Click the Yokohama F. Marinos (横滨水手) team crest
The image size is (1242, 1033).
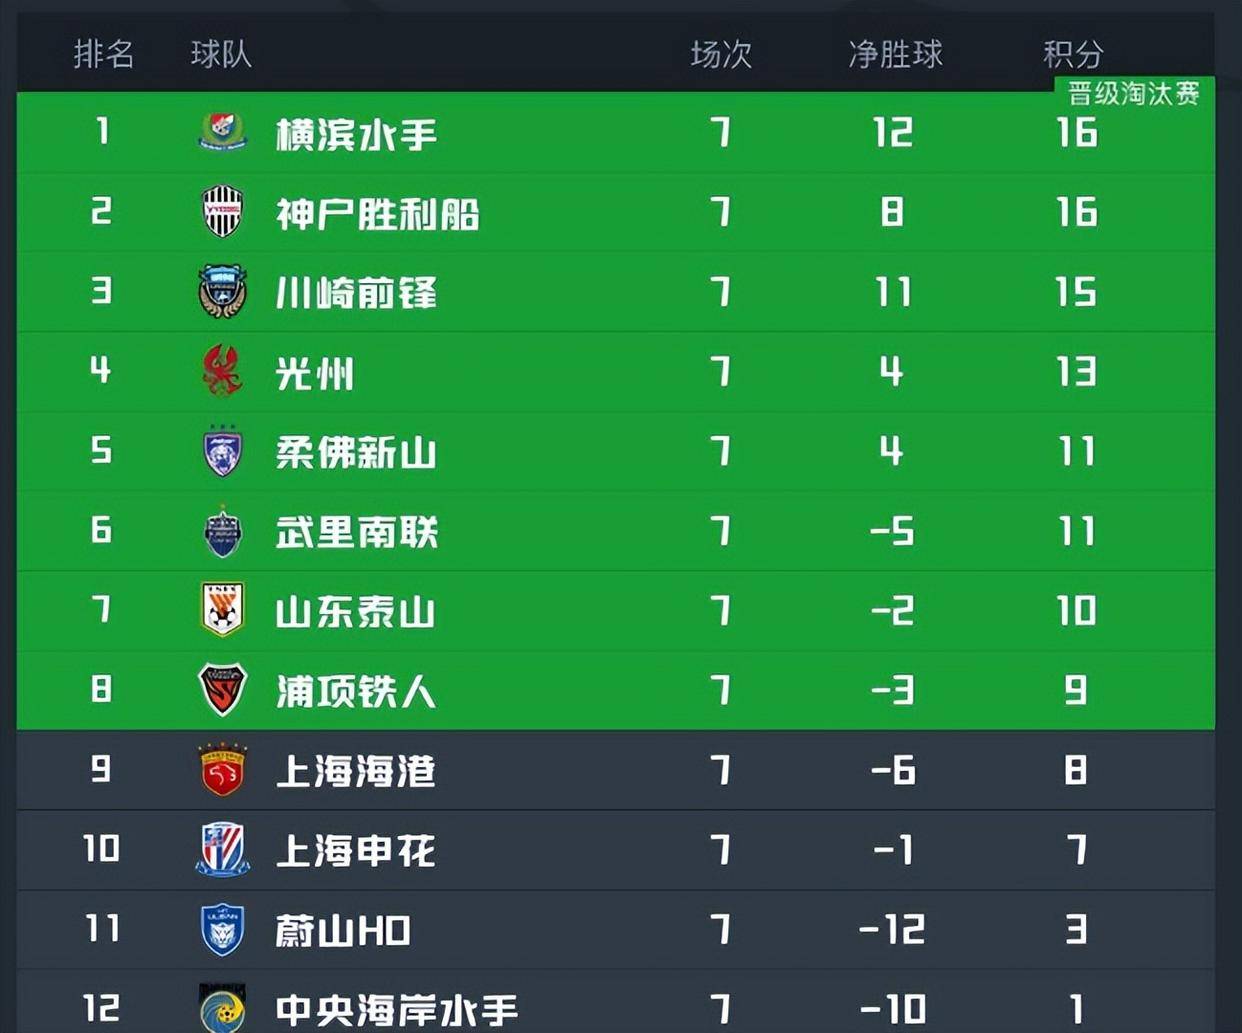point(222,132)
